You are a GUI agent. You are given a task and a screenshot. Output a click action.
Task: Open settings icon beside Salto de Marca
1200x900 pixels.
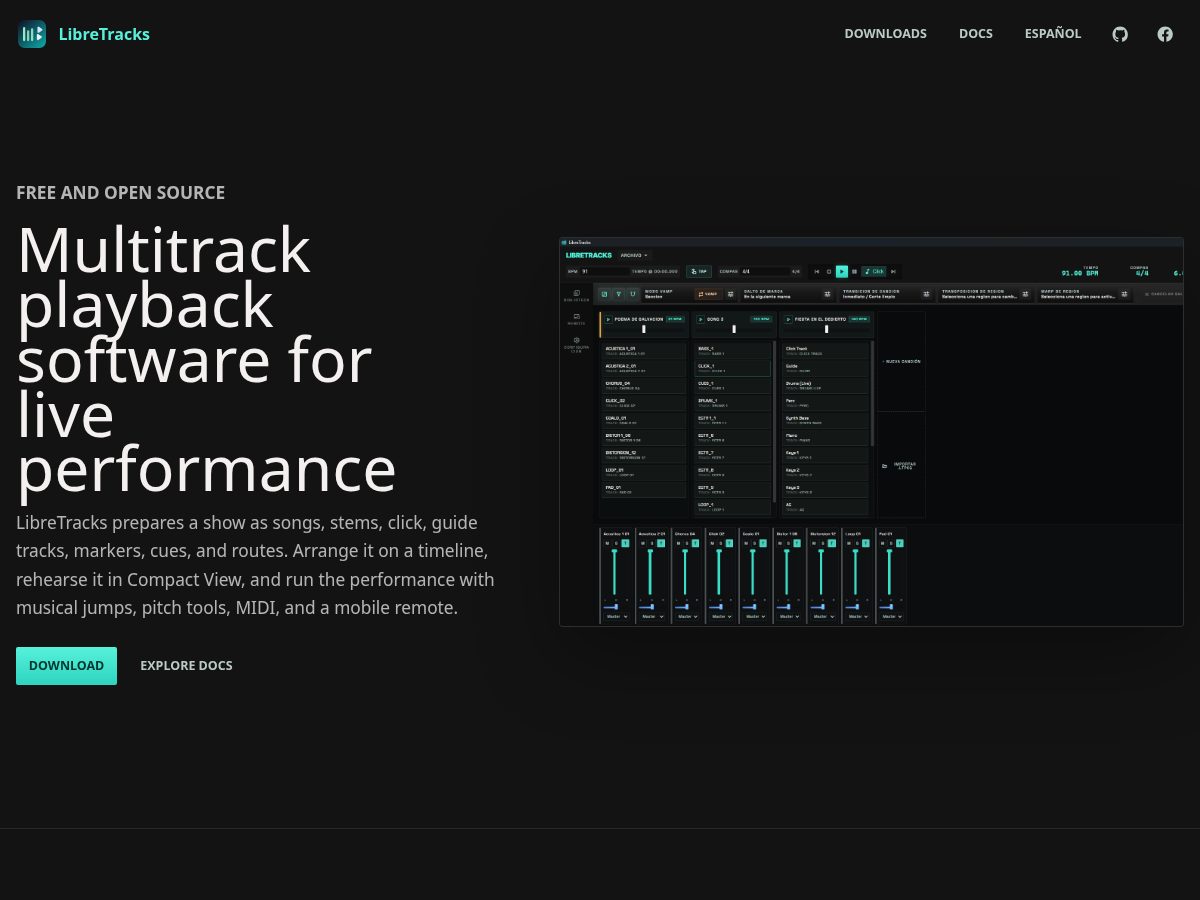828,294
